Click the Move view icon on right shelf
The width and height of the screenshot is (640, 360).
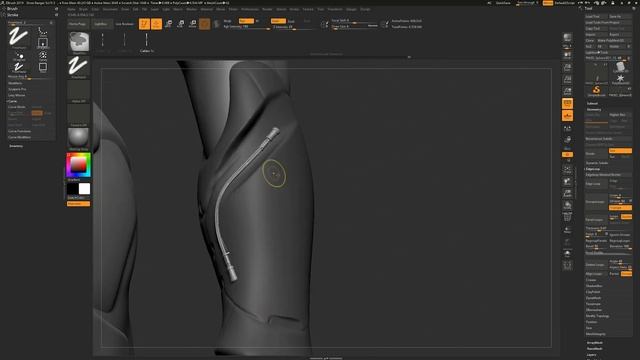pos(567,181)
